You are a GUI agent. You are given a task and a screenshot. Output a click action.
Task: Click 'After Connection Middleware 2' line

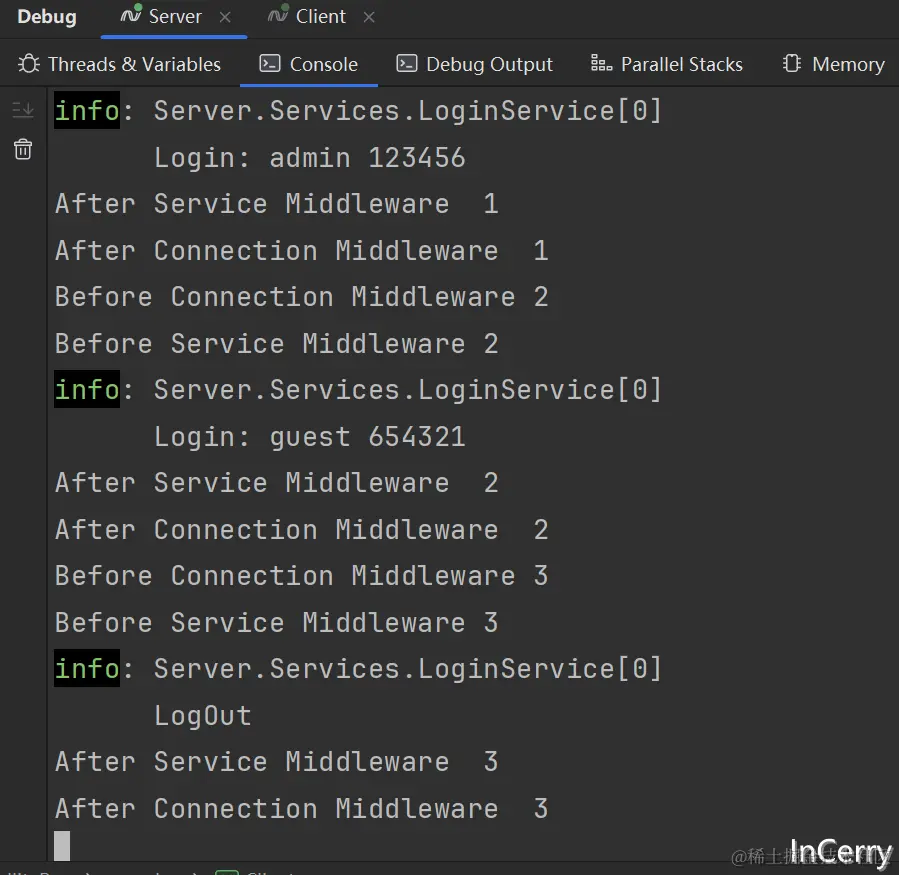click(302, 529)
